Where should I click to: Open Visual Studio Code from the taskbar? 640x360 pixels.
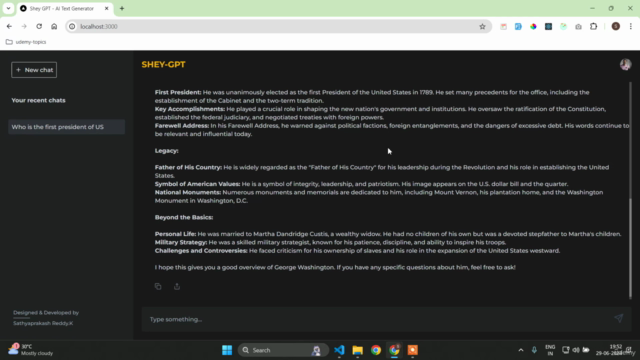(x=339, y=350)
